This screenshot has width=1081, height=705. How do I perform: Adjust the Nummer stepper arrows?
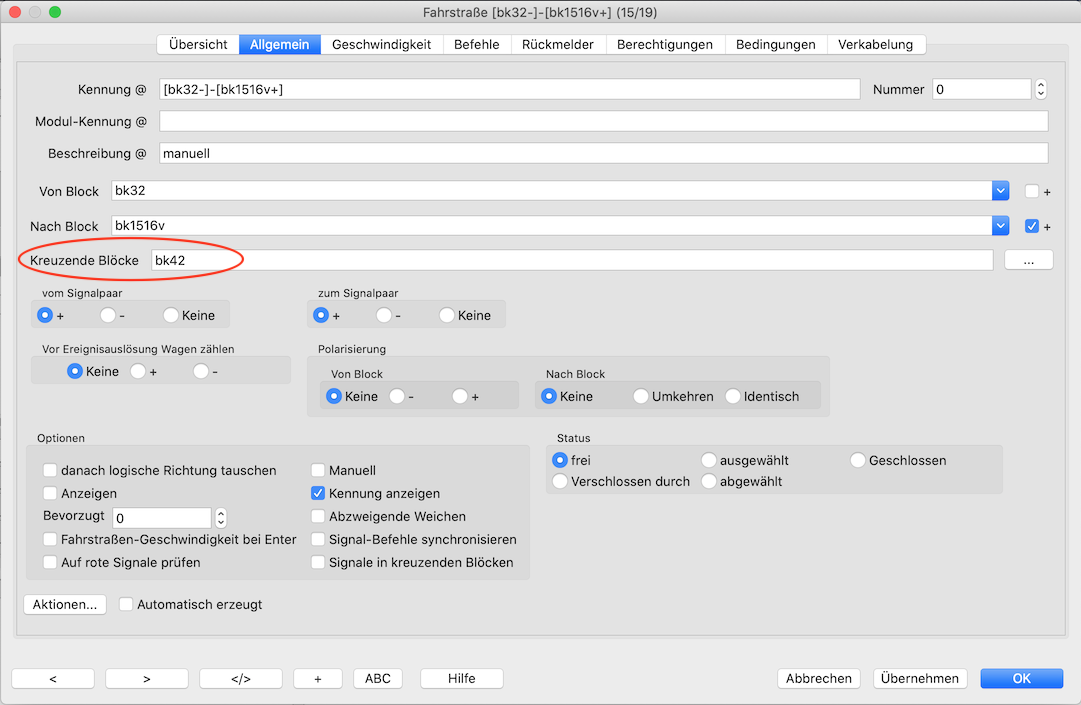tap(1040, 89)
